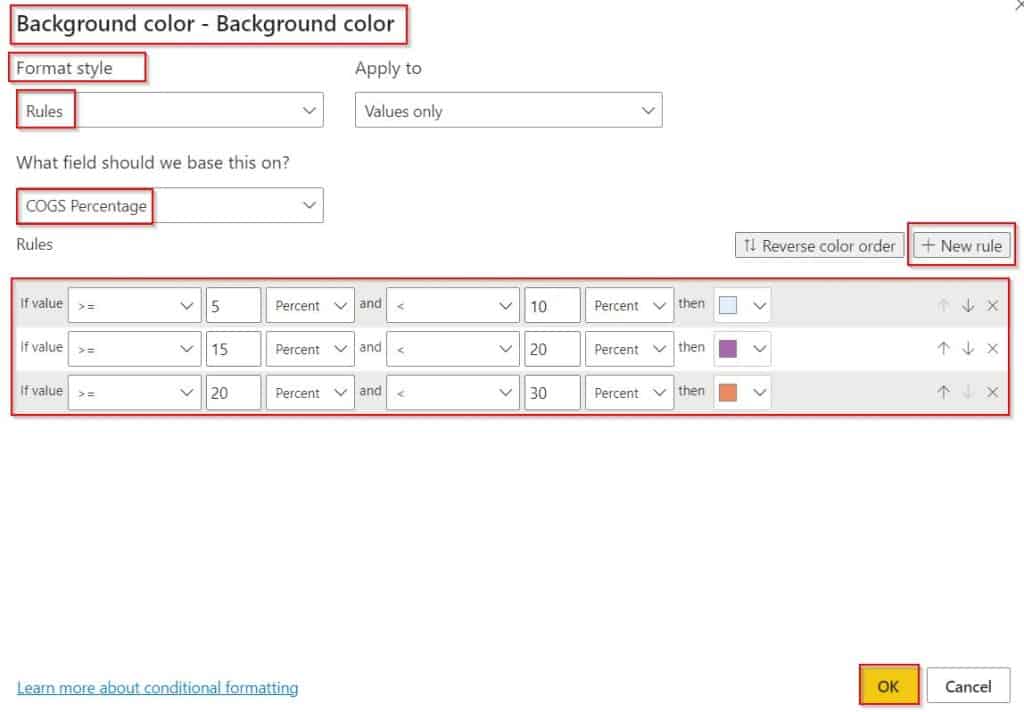Screen dimensions: 1024x712
Task: Add a New rule
Action: coord(961,246)
